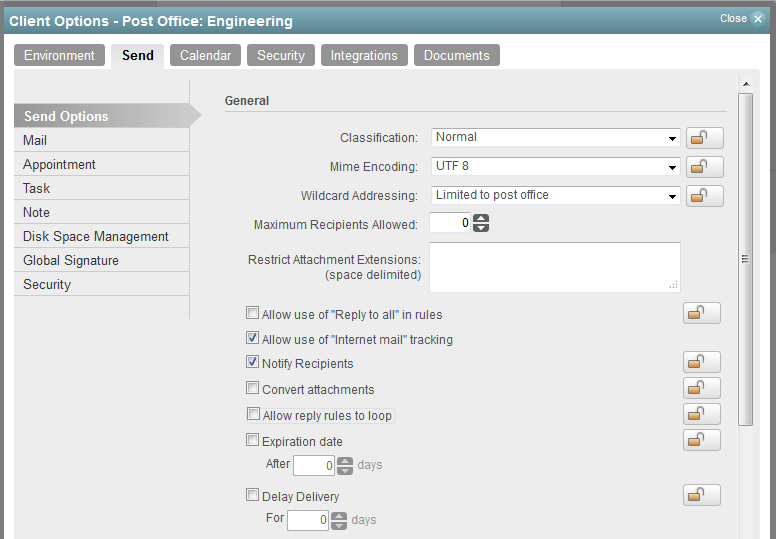Screen dimensions: 776x539
Task: Click the lock for Allow reply rules to loop
Action: pos(702,415)
